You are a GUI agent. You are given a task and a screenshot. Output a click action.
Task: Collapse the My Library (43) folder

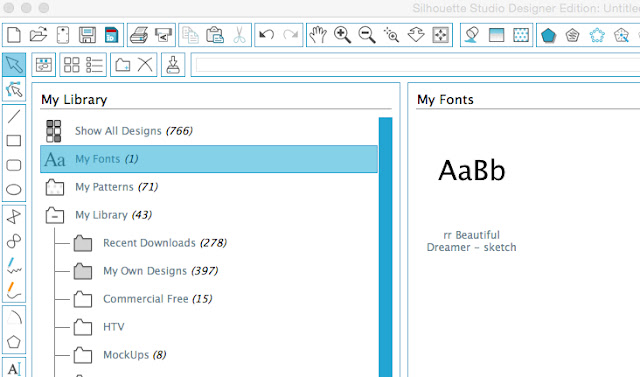pos(55,215)
